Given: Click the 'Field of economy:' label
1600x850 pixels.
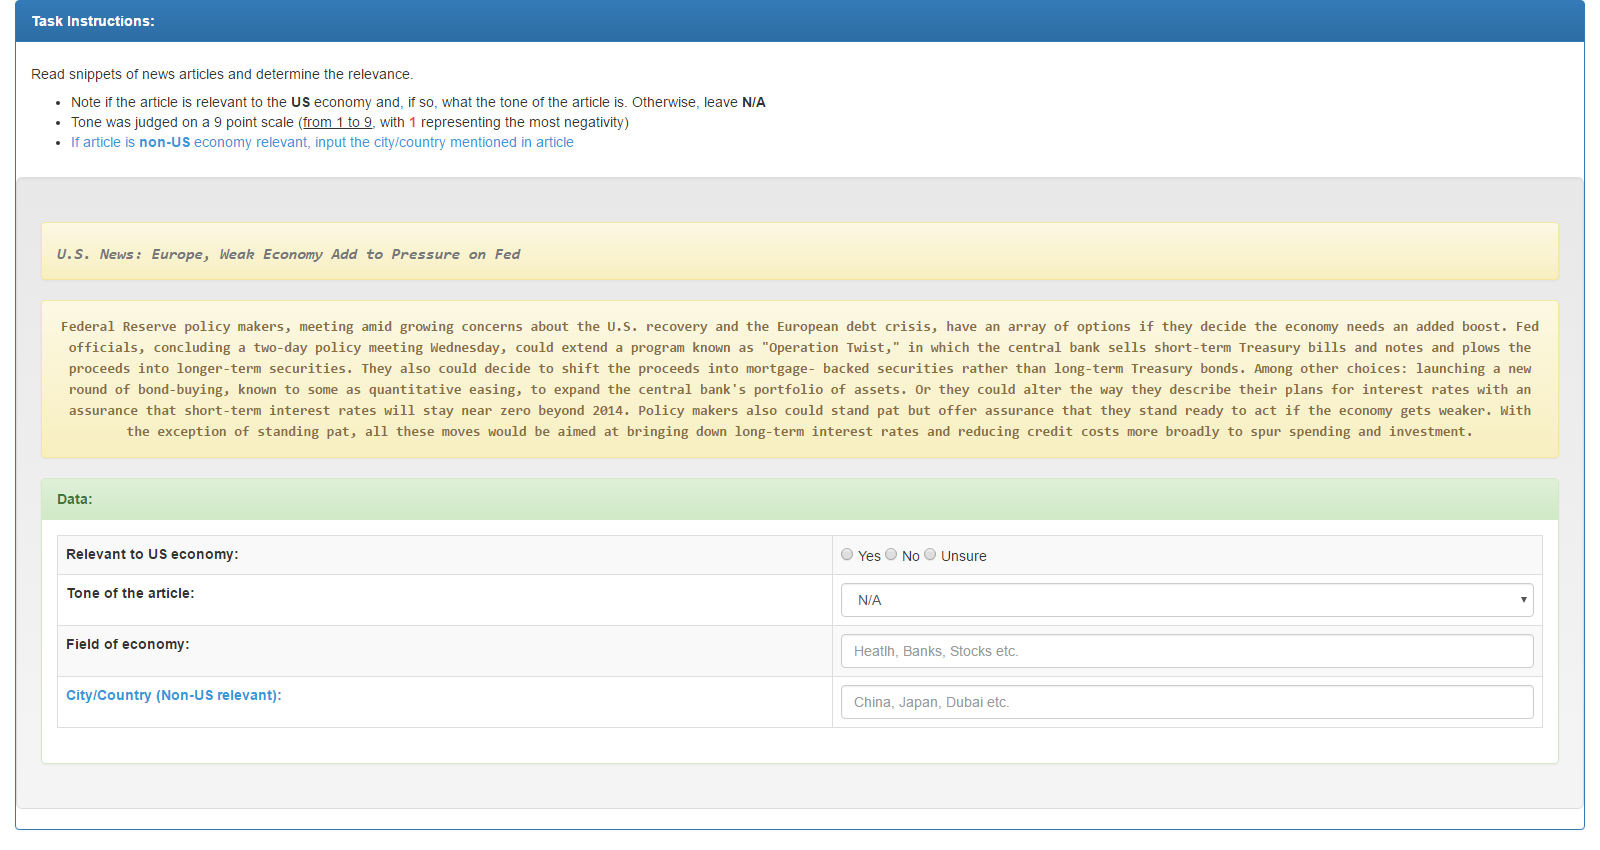Looking at the screenshot, I should (127, 644).
